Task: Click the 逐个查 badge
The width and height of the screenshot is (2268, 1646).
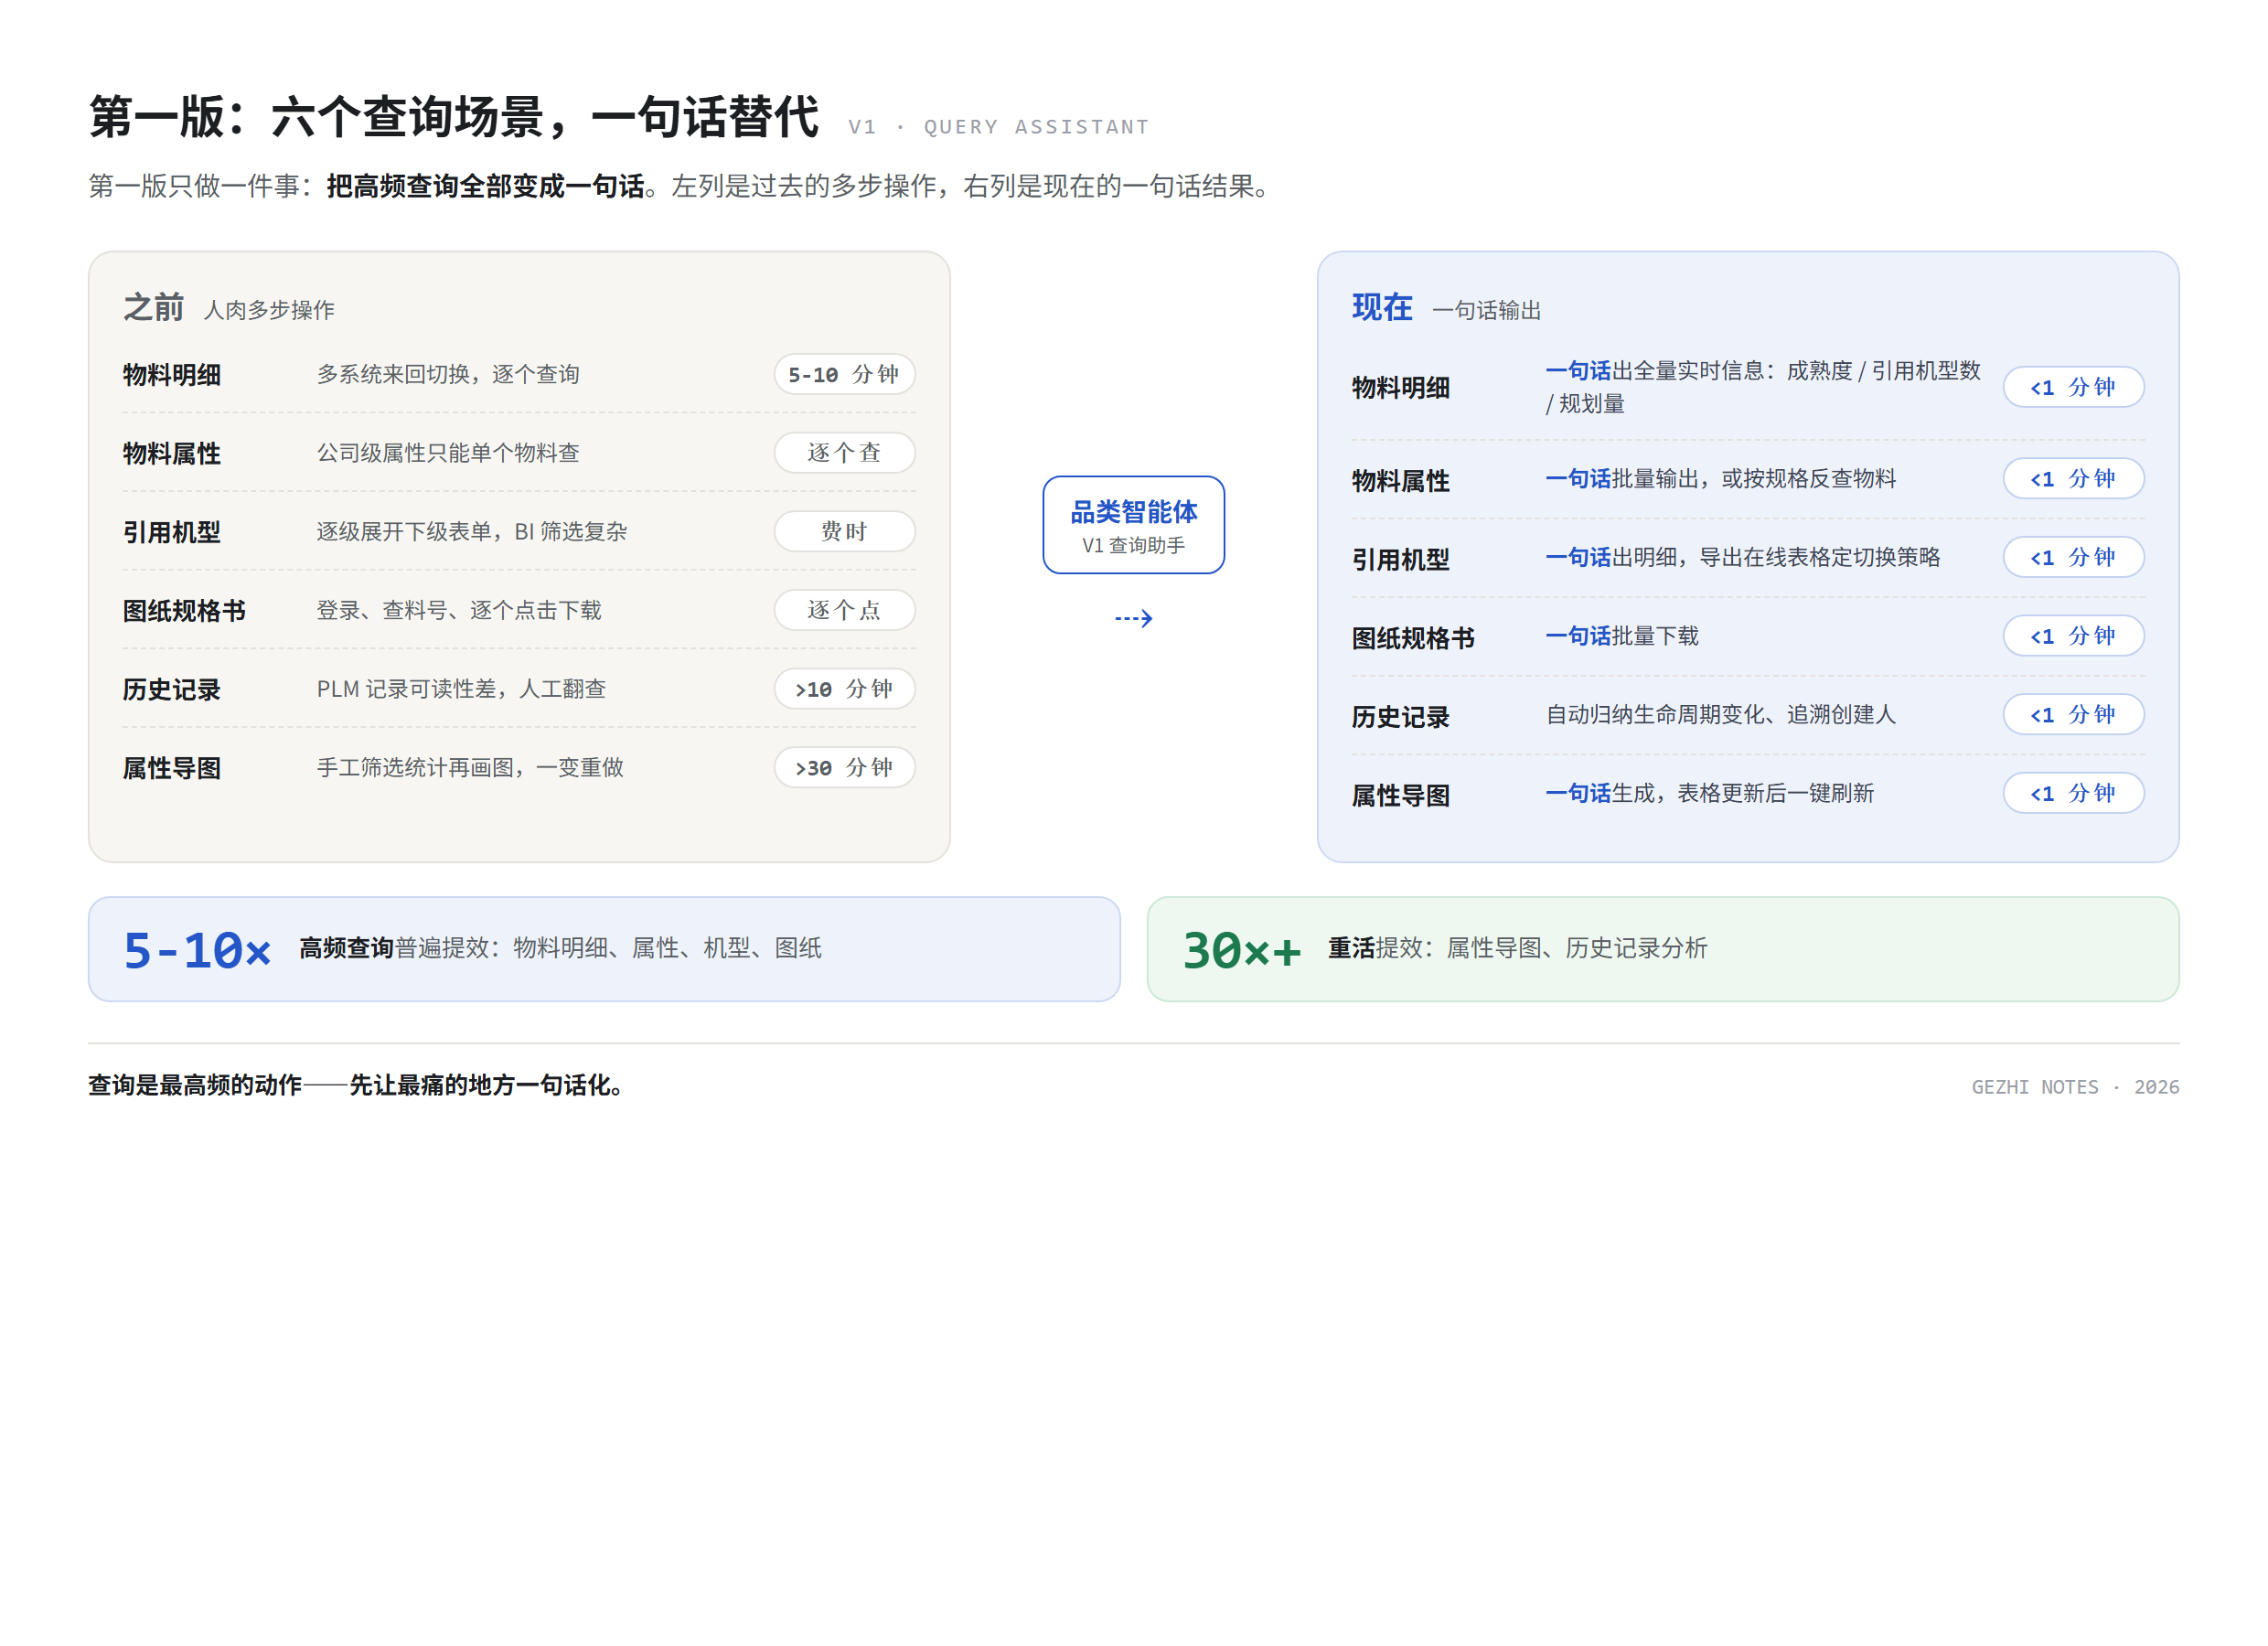Action: tap(844, 452)
